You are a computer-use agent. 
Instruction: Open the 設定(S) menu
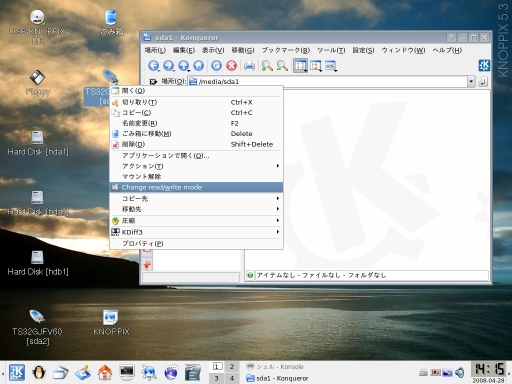[363, 50]
